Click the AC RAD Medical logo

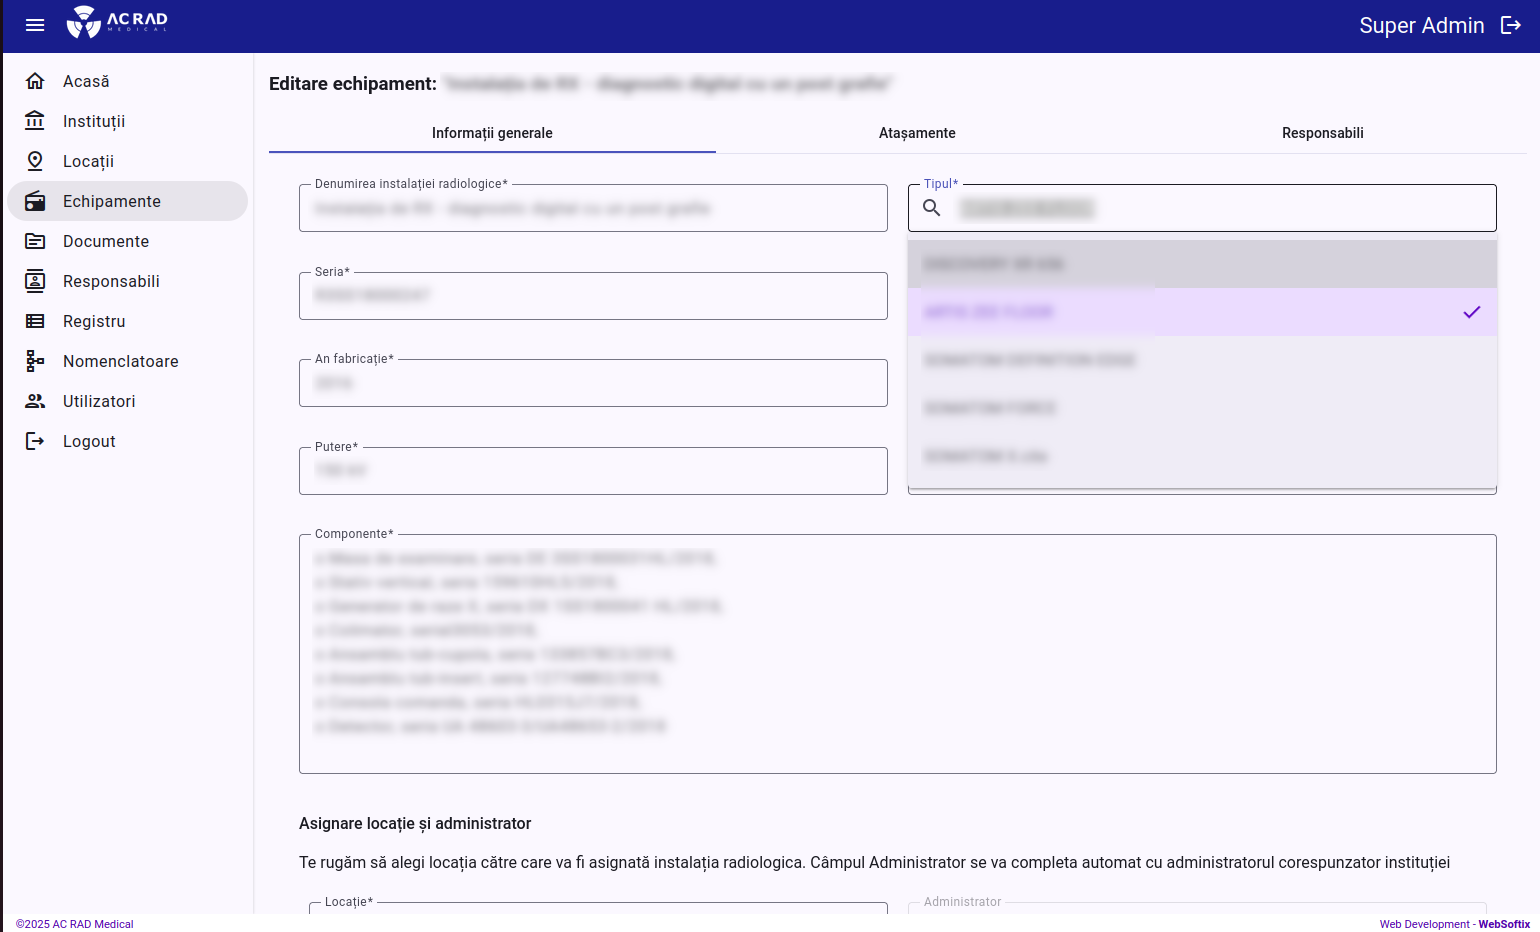117,22
